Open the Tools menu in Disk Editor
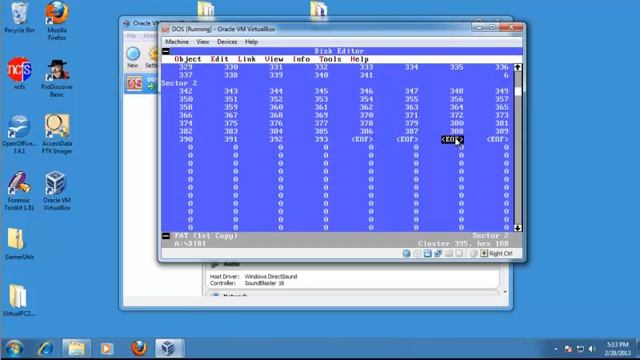The image size is (640, 360). tap(330, 59)
